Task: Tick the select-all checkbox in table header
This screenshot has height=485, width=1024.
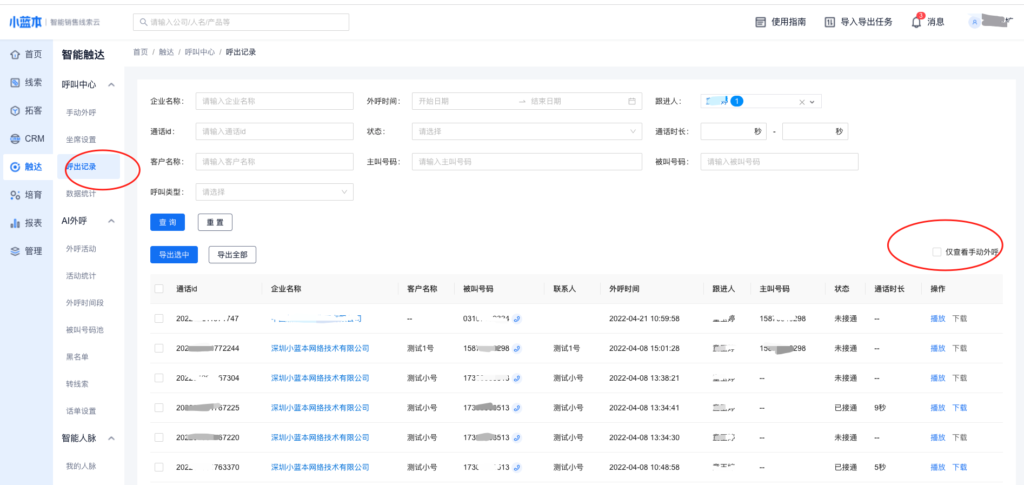Action: pyautogui.click(x=159, y=289)
